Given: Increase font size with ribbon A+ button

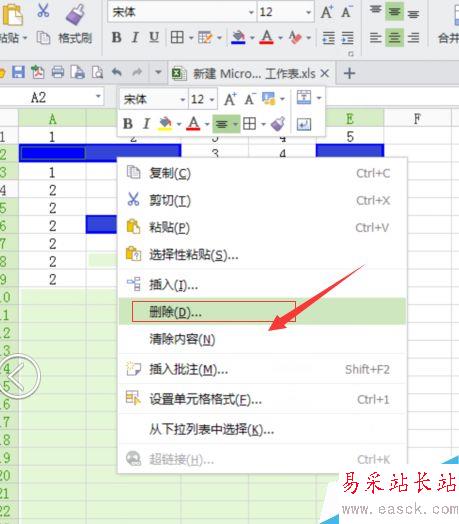Looking at the screenshot, I should coord(327,13).
